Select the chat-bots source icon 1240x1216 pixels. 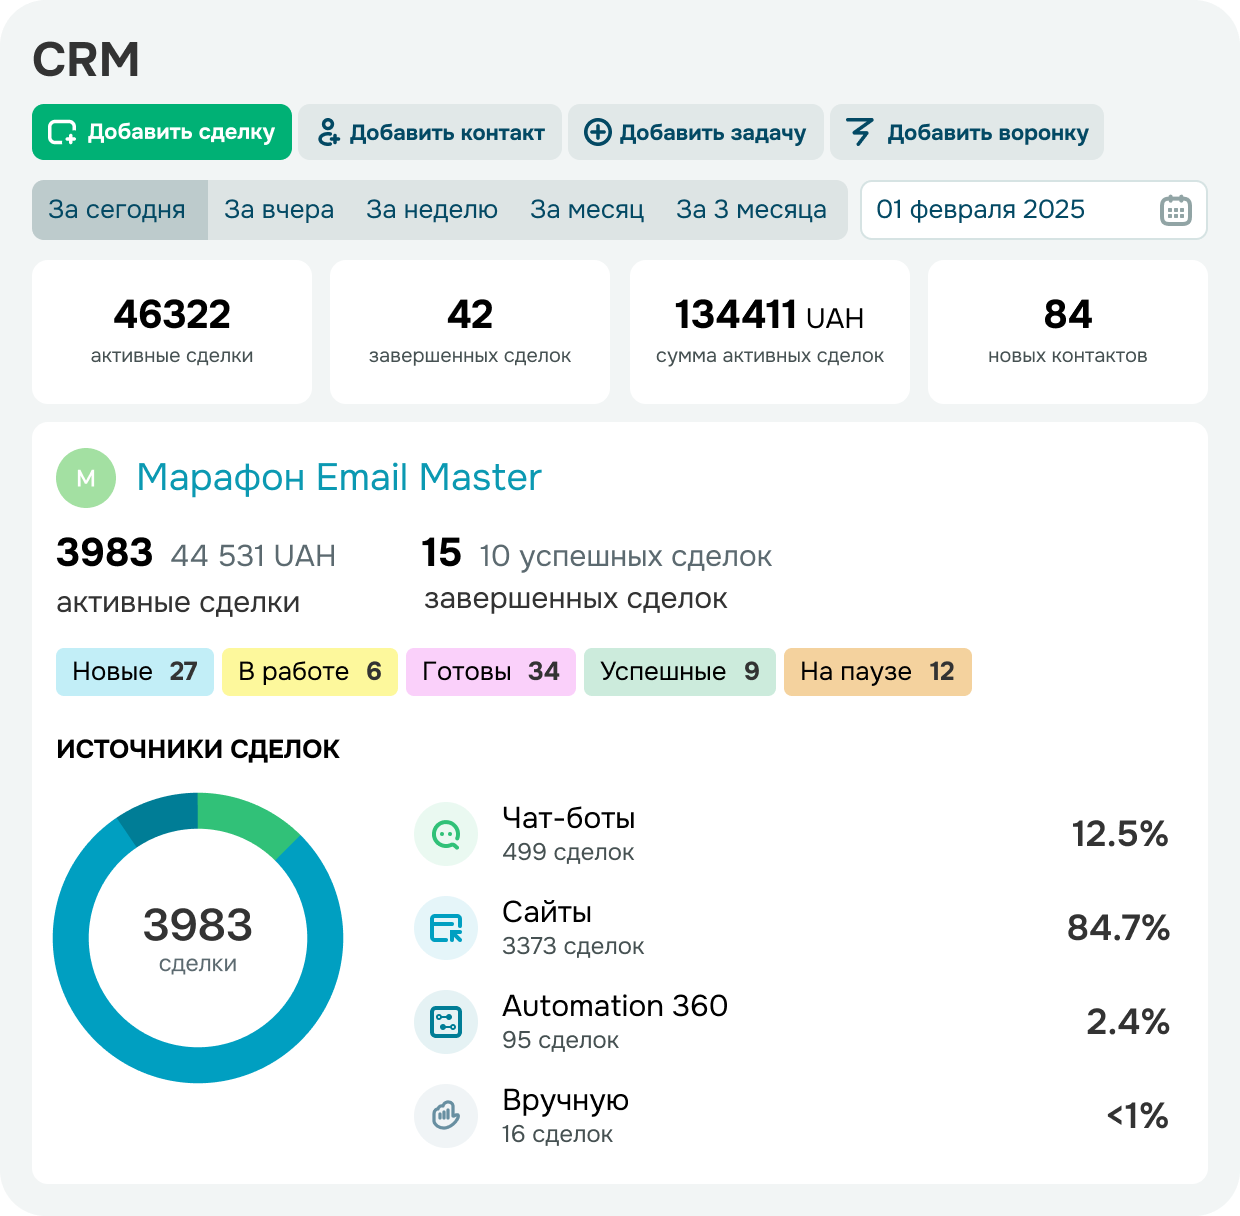pos(446,833)
